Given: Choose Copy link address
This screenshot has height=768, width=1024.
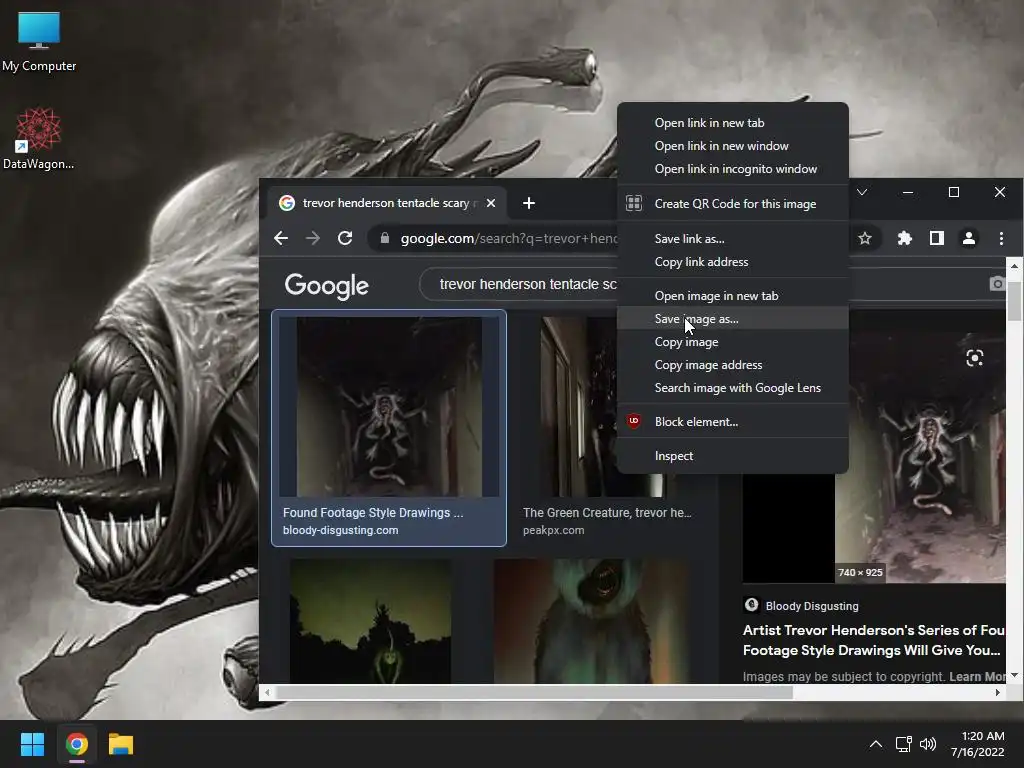Looking at the screenshot, I should click(x=733, y=262).
